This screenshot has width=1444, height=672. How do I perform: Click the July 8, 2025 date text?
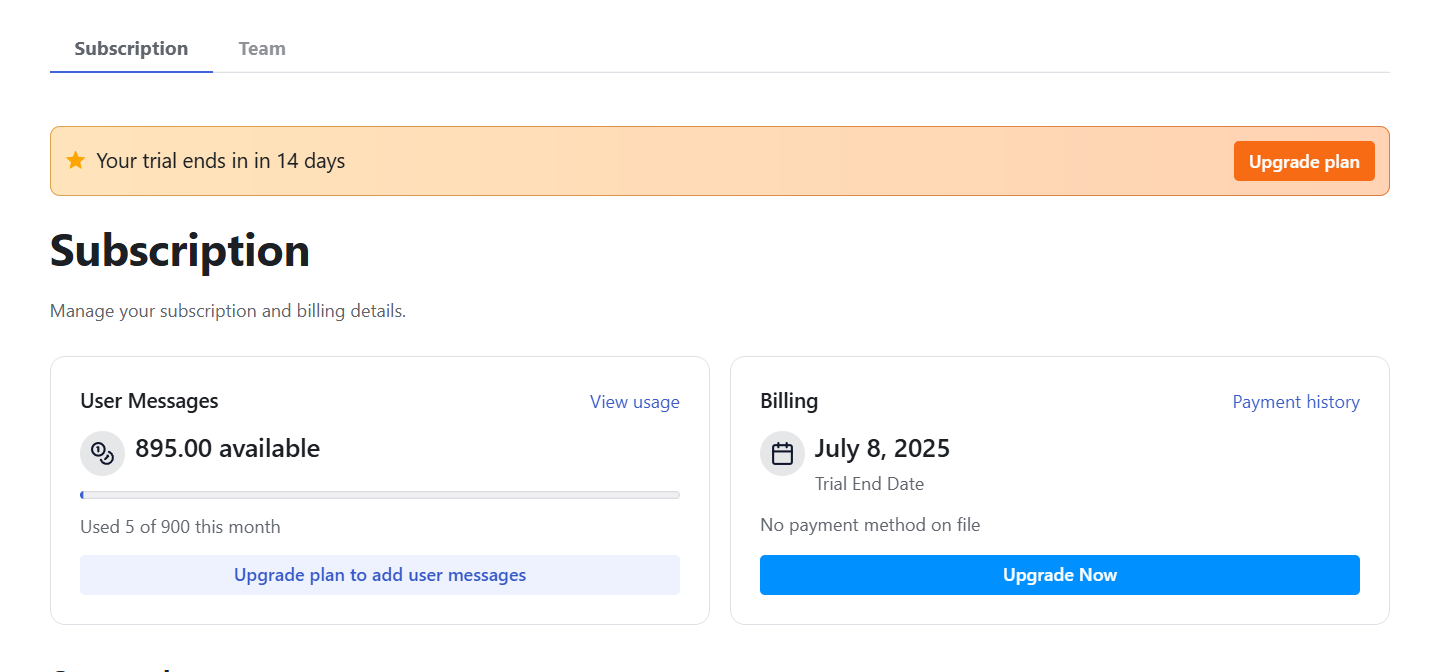tap(882, 449)
